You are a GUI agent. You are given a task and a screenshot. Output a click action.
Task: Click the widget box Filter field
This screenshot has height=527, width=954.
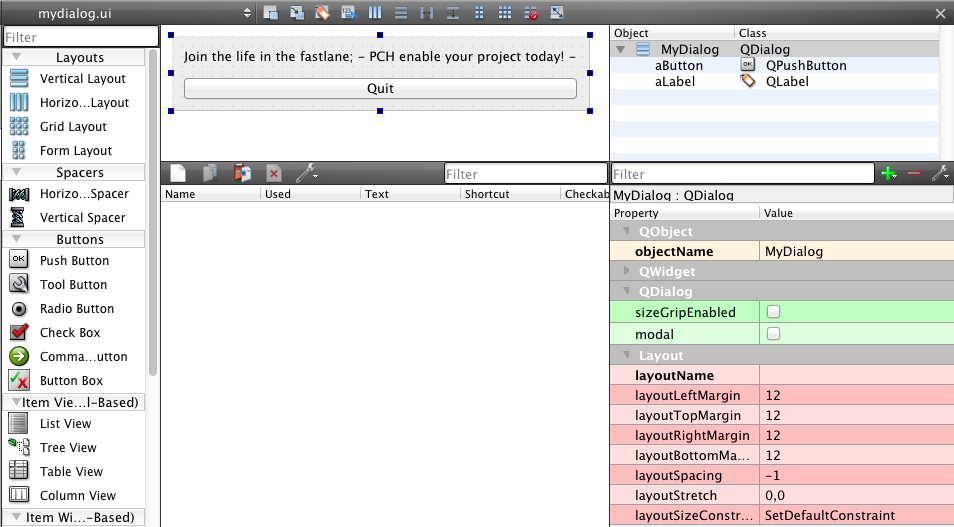(x=80, y=38)
